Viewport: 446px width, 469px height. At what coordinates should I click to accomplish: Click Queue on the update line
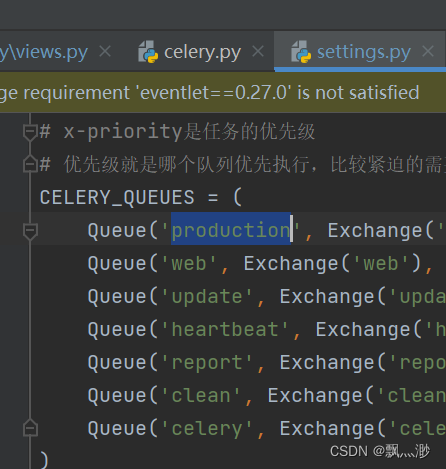(117, 296)
